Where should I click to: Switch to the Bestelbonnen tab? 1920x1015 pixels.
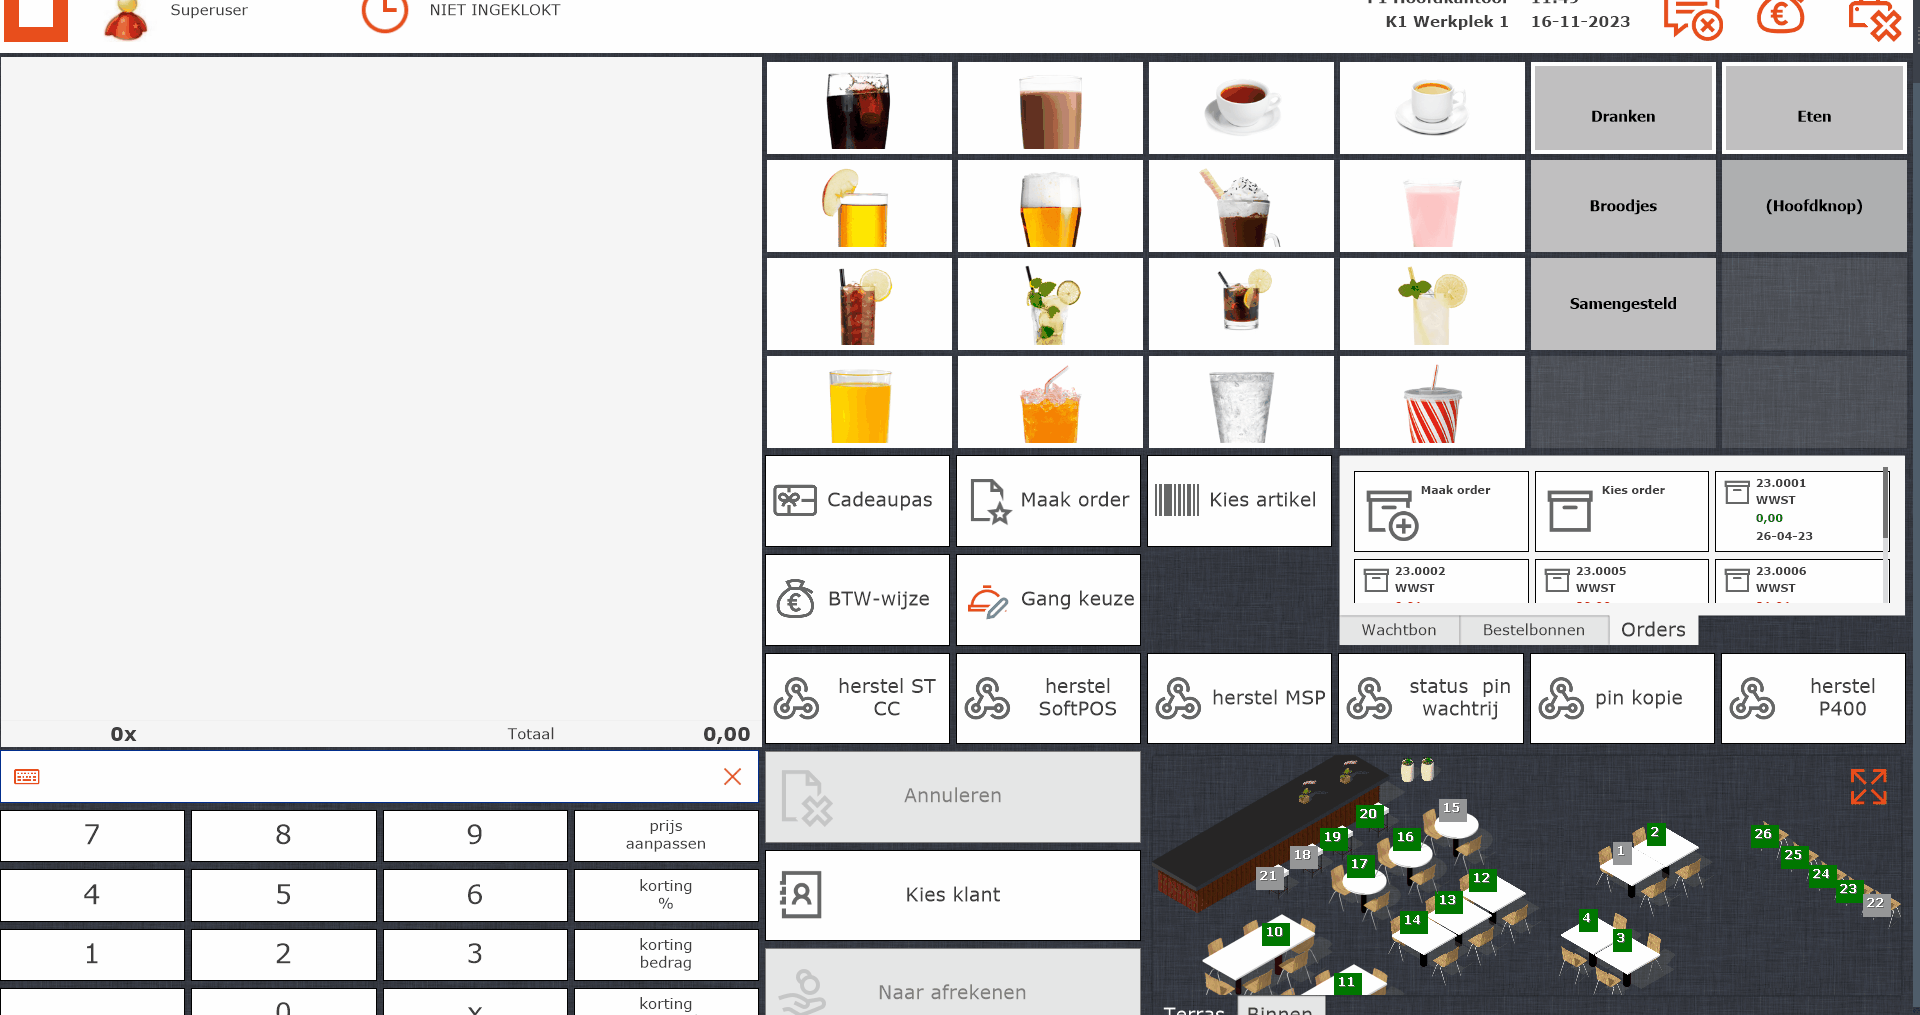[x=1533, y=630]
